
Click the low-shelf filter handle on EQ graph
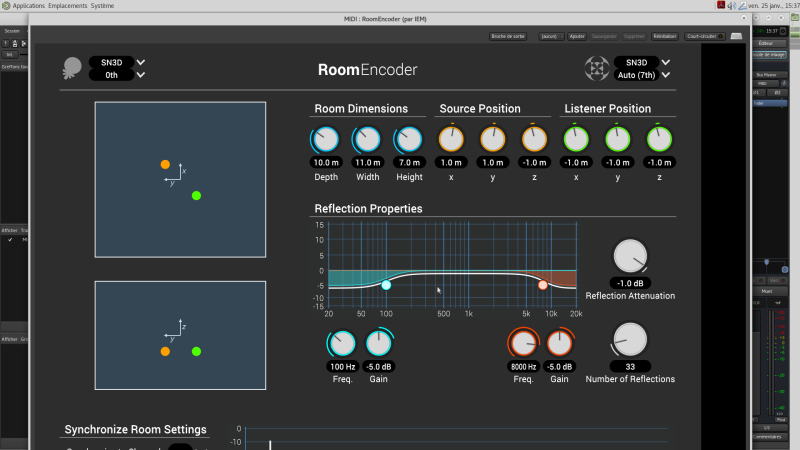click(386, 285)
